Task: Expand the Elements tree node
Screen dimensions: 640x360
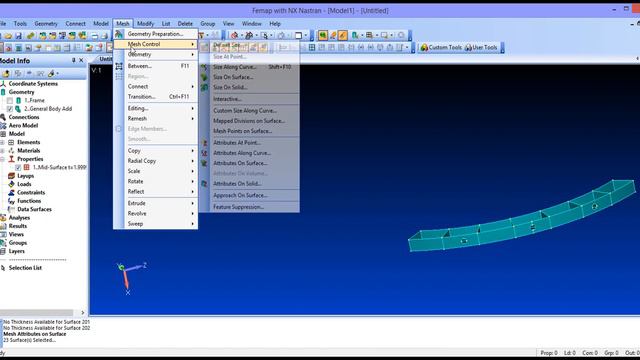Action: click(2, 142)
